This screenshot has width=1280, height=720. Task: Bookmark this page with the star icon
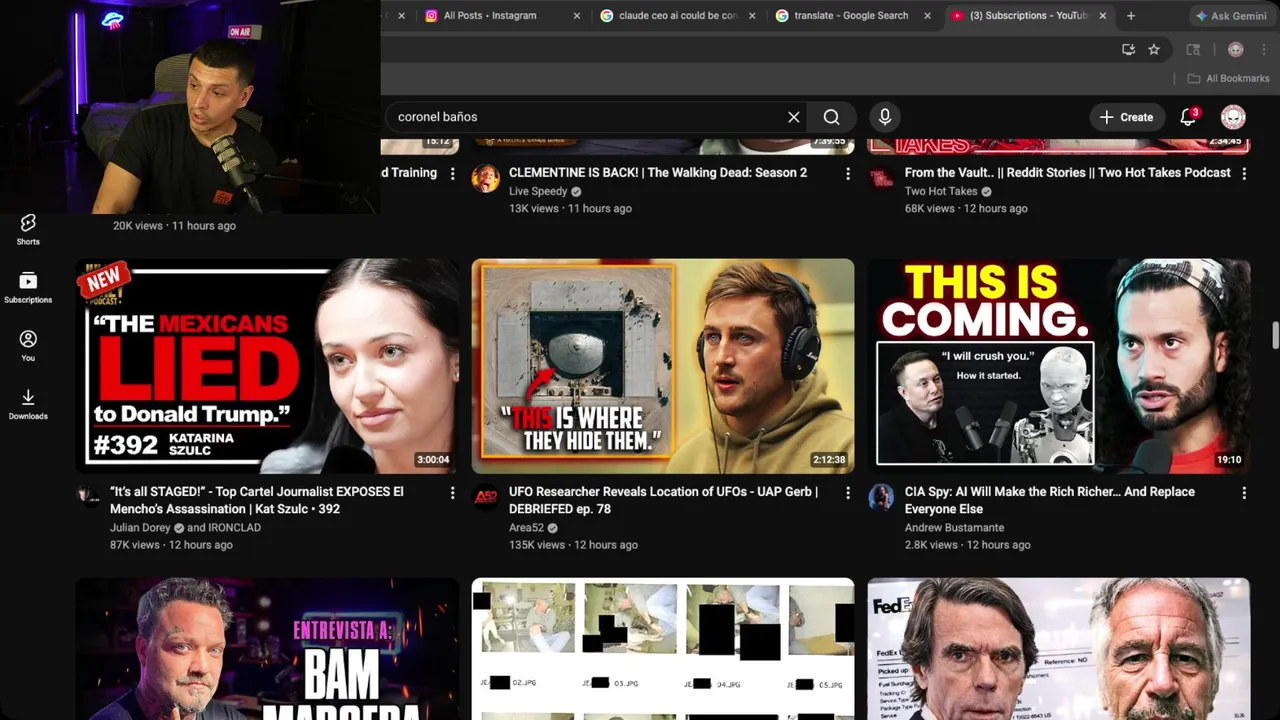point(1154,49)
